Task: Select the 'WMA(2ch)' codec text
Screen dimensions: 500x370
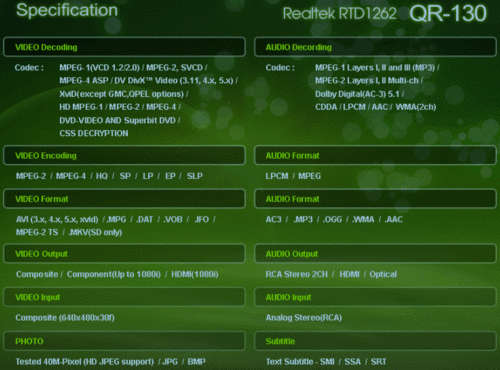Action: click(416, 107)
